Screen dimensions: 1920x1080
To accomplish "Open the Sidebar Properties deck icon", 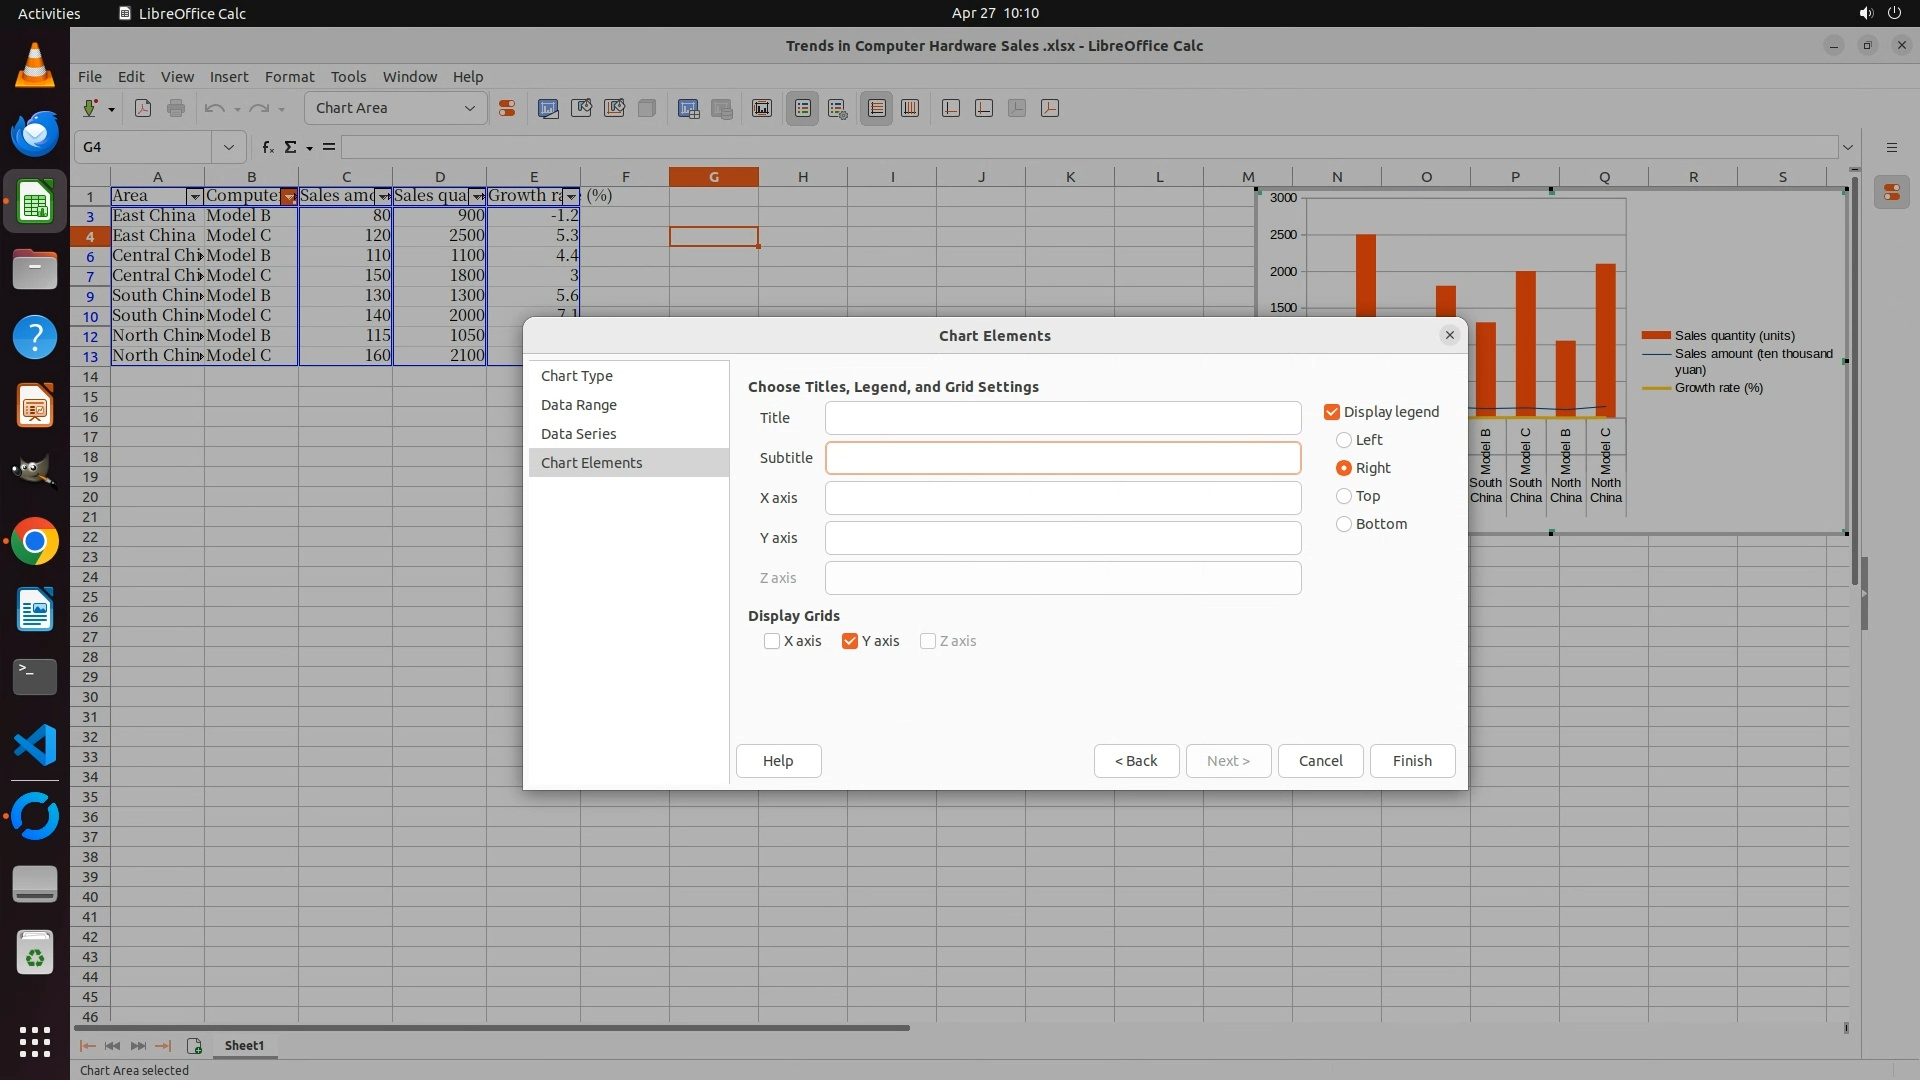I will click(x=1891, y=193).
